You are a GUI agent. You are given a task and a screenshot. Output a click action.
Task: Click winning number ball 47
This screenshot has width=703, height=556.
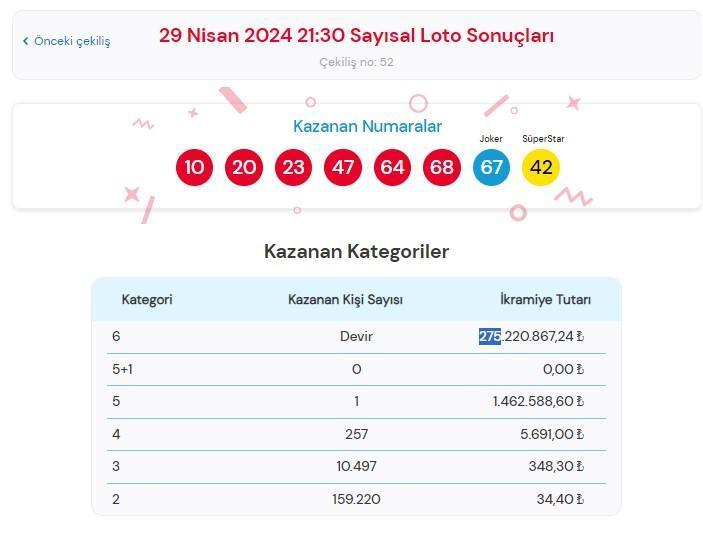(x=343, y=167)
